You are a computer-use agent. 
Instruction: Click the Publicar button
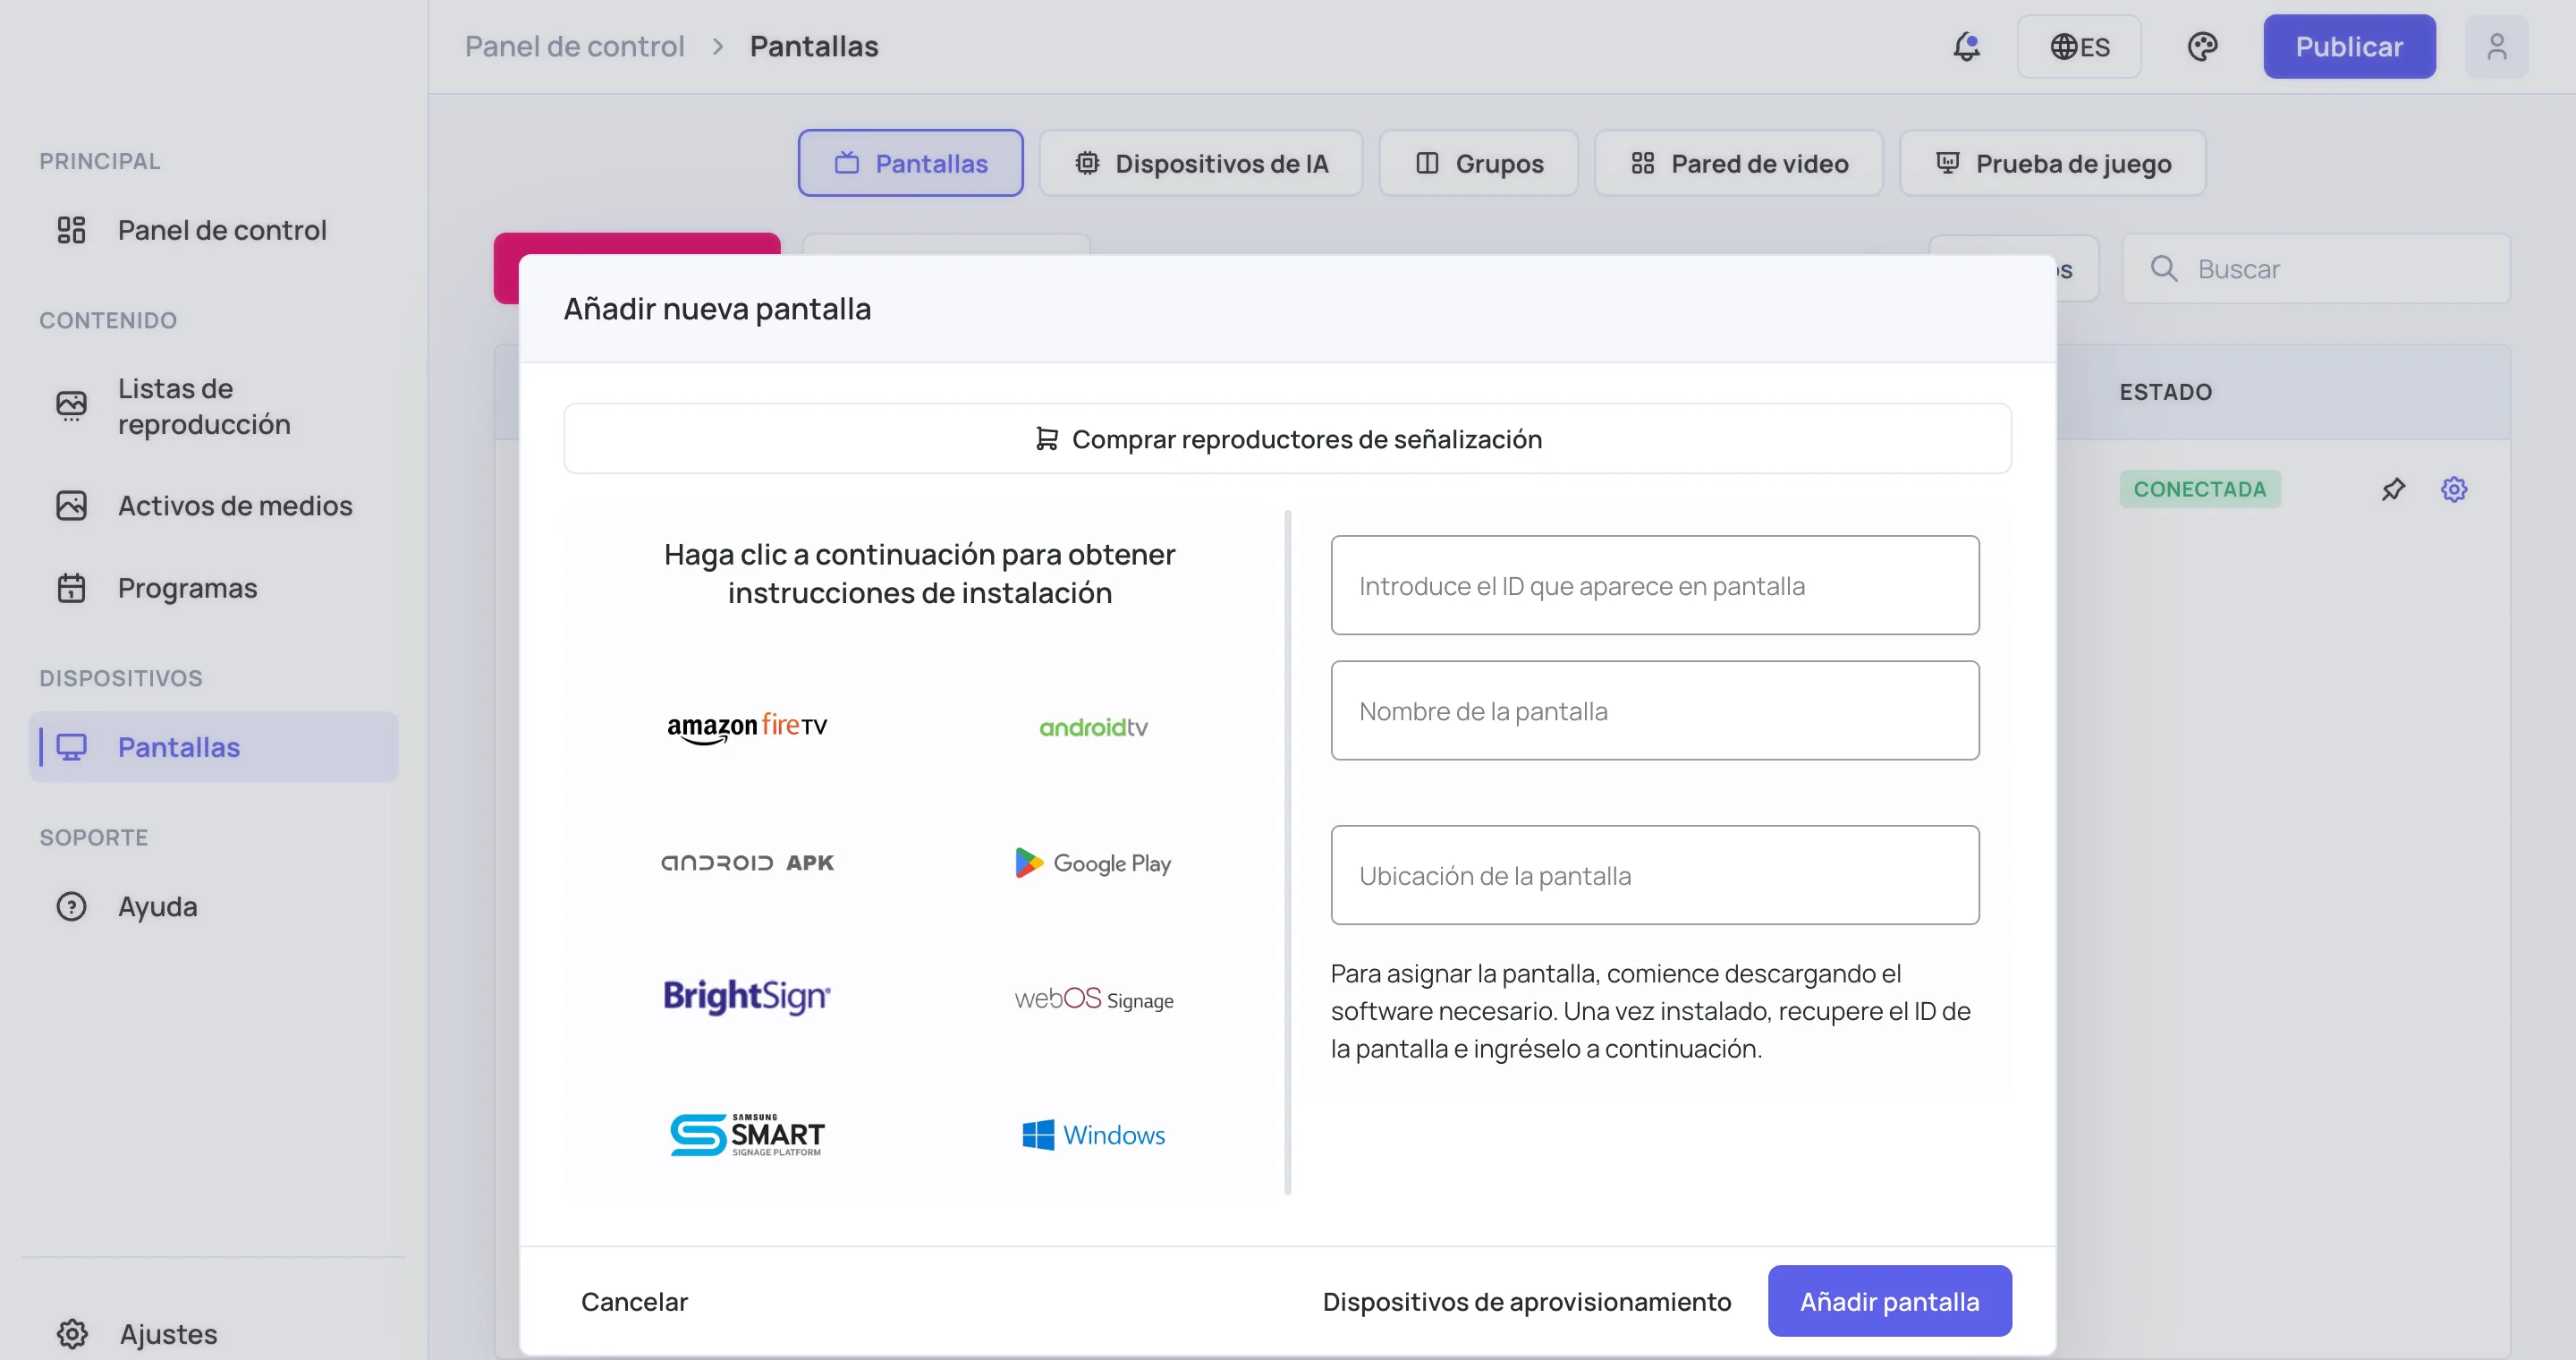pyautogui.click(x=2349, y=47)
